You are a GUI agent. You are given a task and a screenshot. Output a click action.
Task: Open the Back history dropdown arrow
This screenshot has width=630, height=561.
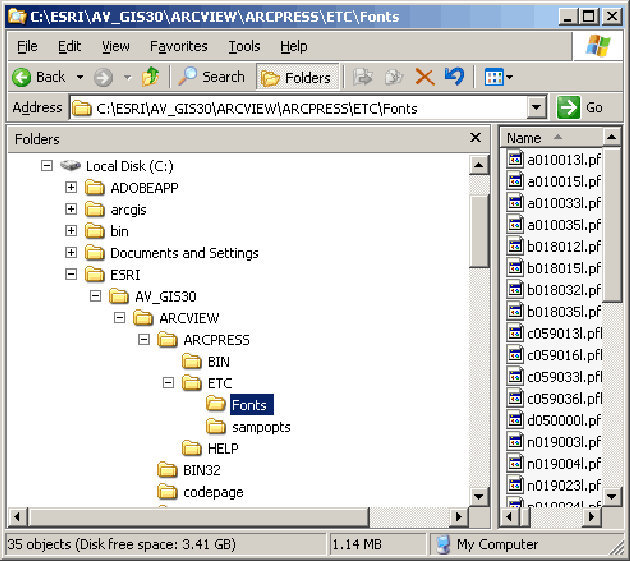point(80,77)
